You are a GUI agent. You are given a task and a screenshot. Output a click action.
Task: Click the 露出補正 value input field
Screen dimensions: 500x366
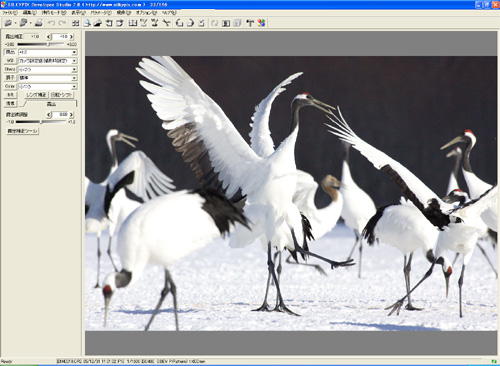[60, 36]
